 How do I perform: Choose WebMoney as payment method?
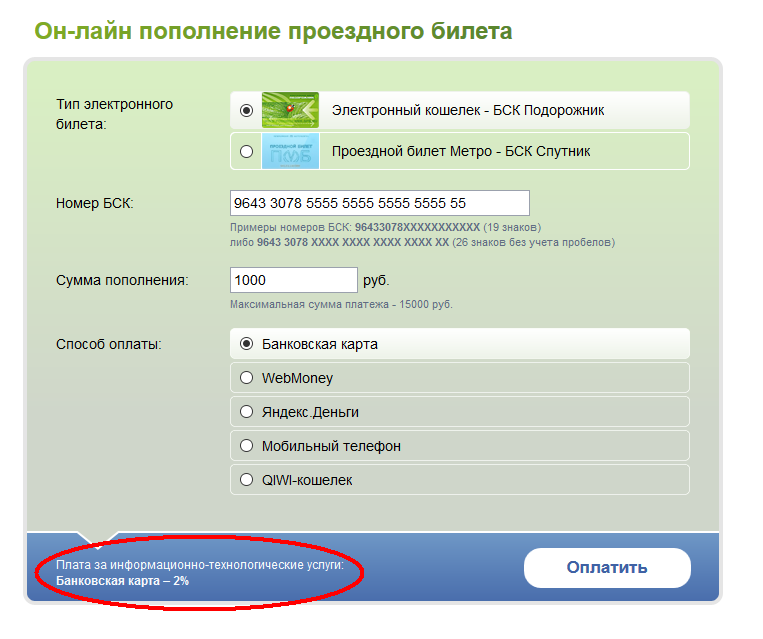point(247,378)
